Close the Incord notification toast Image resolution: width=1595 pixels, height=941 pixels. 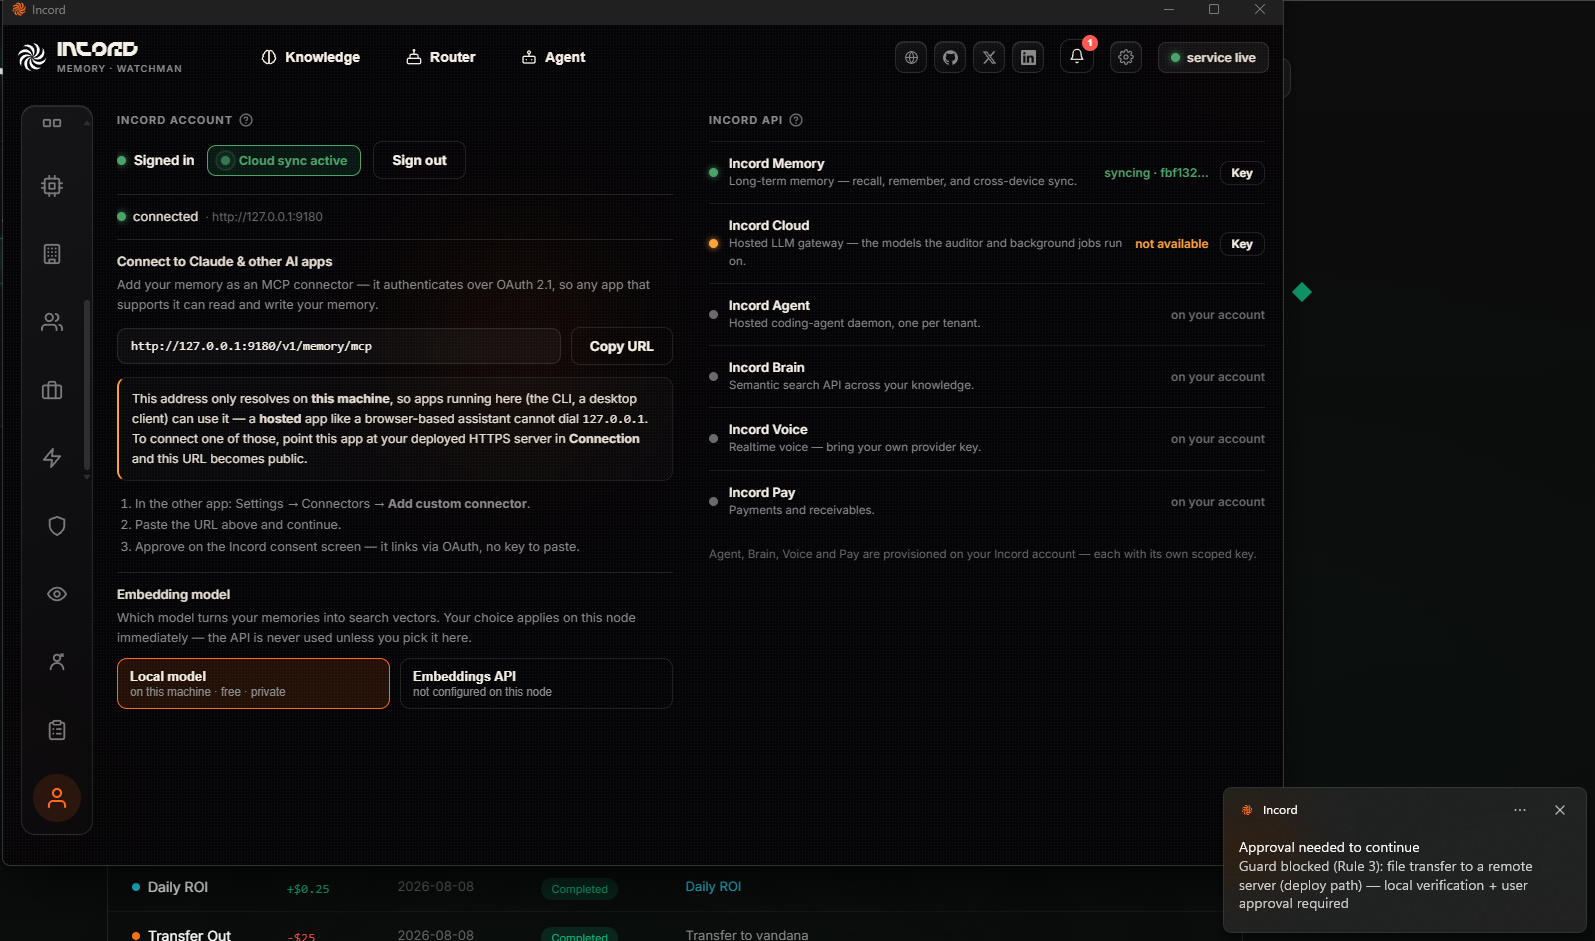1560,810
